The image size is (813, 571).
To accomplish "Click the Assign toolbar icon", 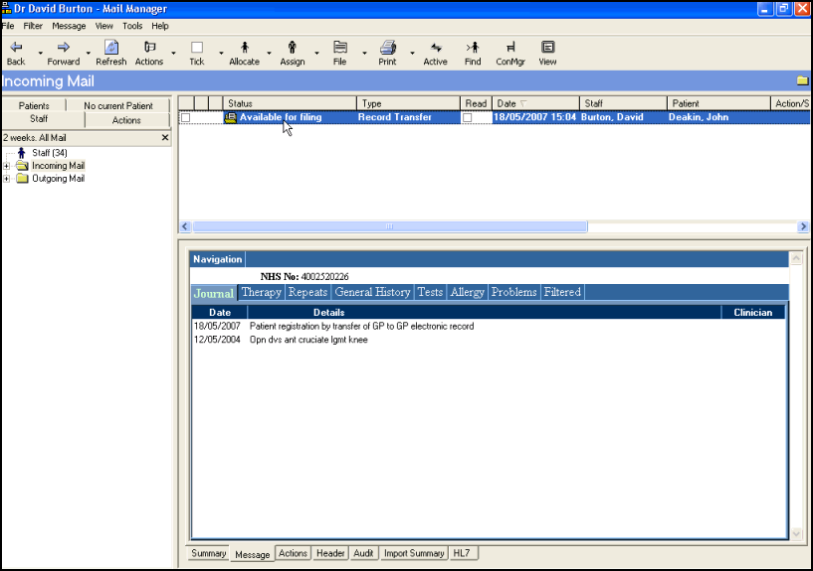I will tap(292, 47).
